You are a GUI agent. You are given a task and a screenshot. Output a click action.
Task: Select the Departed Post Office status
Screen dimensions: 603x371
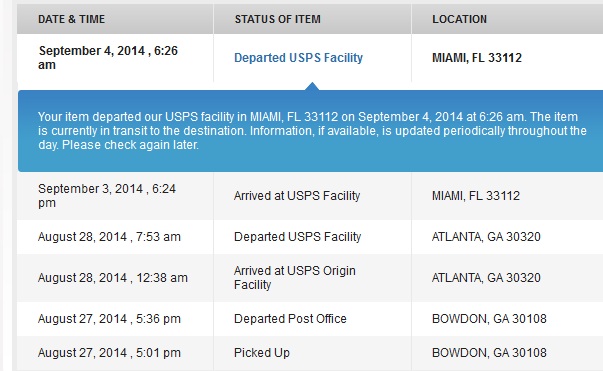290,319
